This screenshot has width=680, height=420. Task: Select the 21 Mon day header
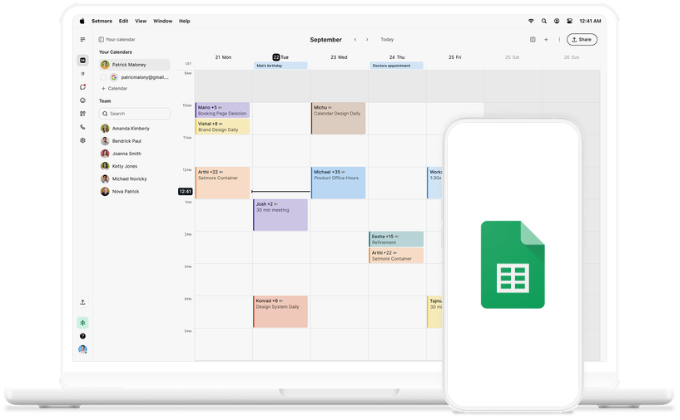[x=223, y=57]
